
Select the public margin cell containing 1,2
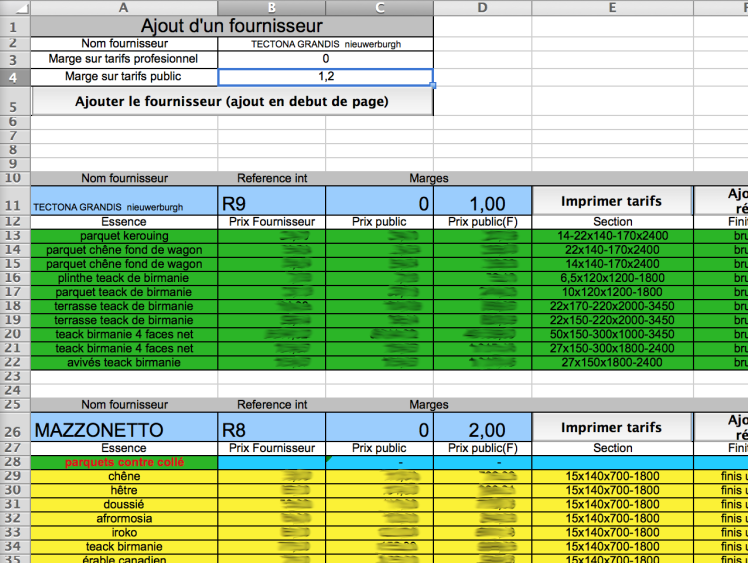click(x=325, y=77)
